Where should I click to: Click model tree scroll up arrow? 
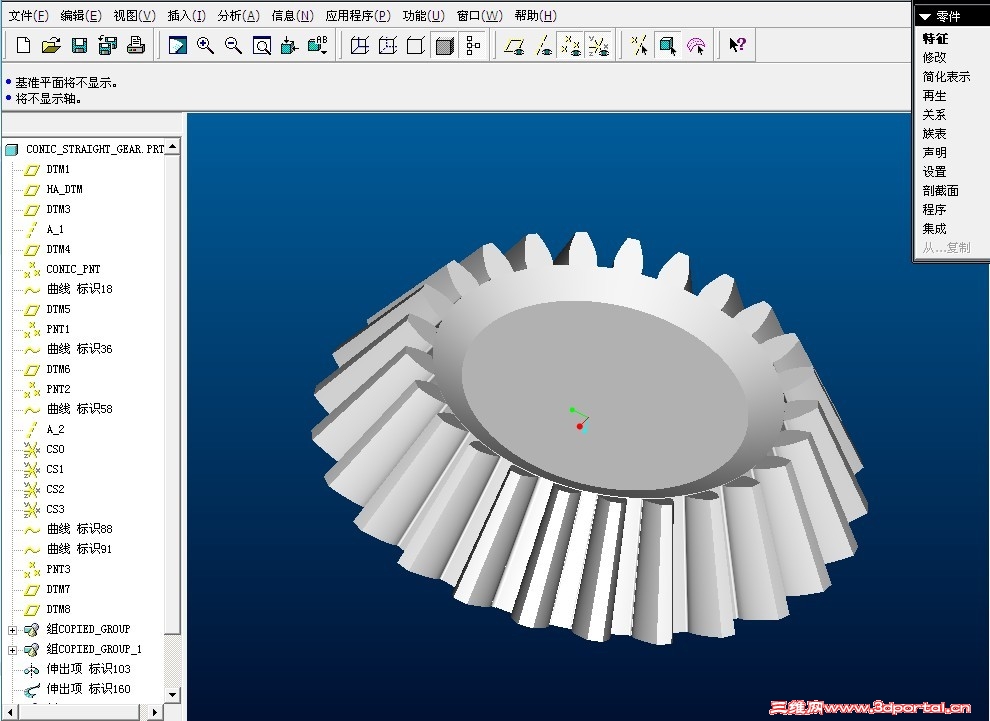point(172,147)
